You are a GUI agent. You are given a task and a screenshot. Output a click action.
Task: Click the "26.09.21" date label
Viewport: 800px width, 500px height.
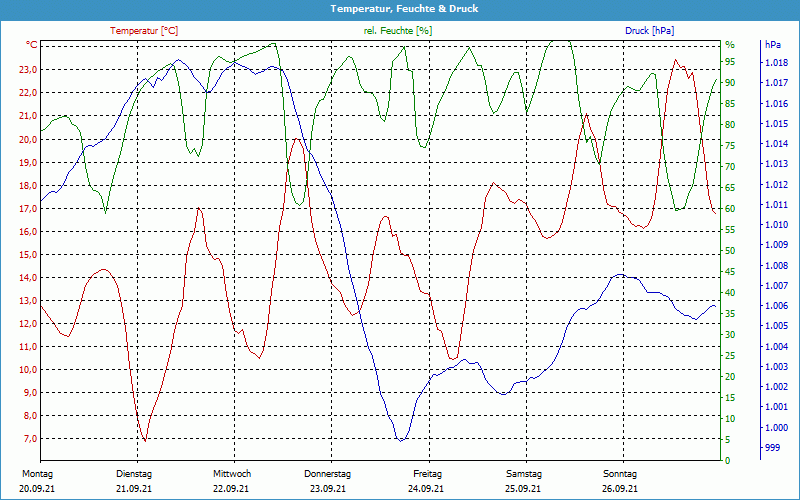620,489
